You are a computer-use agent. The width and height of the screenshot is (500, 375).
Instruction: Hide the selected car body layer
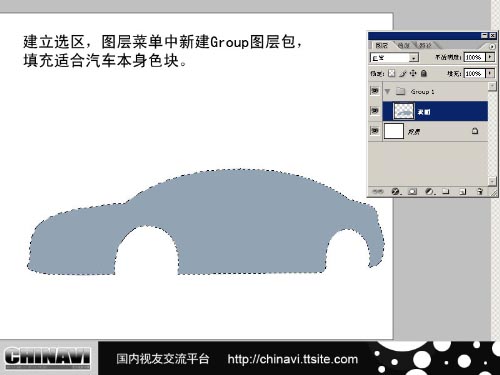[x=375, y=110]
